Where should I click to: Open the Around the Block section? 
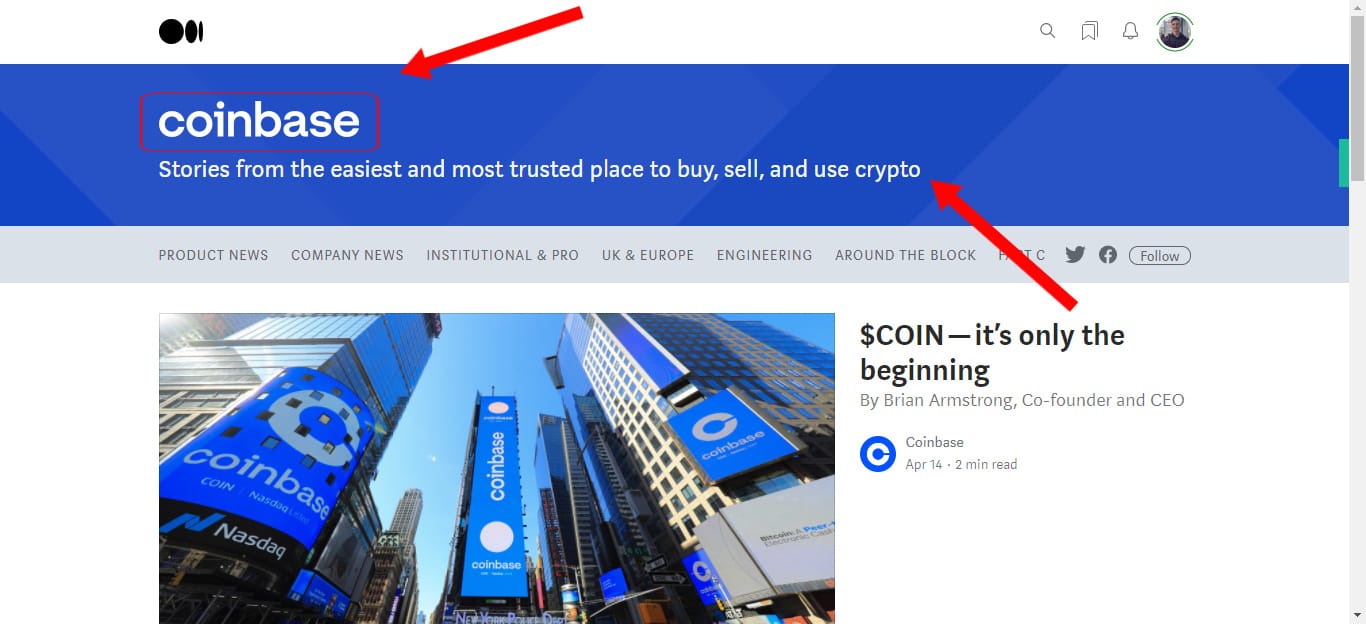click(906, 255)
